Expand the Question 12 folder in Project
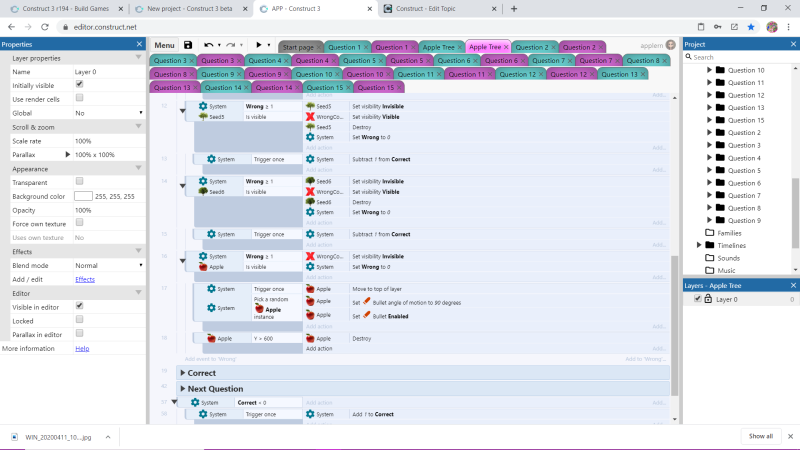This screenshot has width=800, height=450. click(x=709, y=95)
